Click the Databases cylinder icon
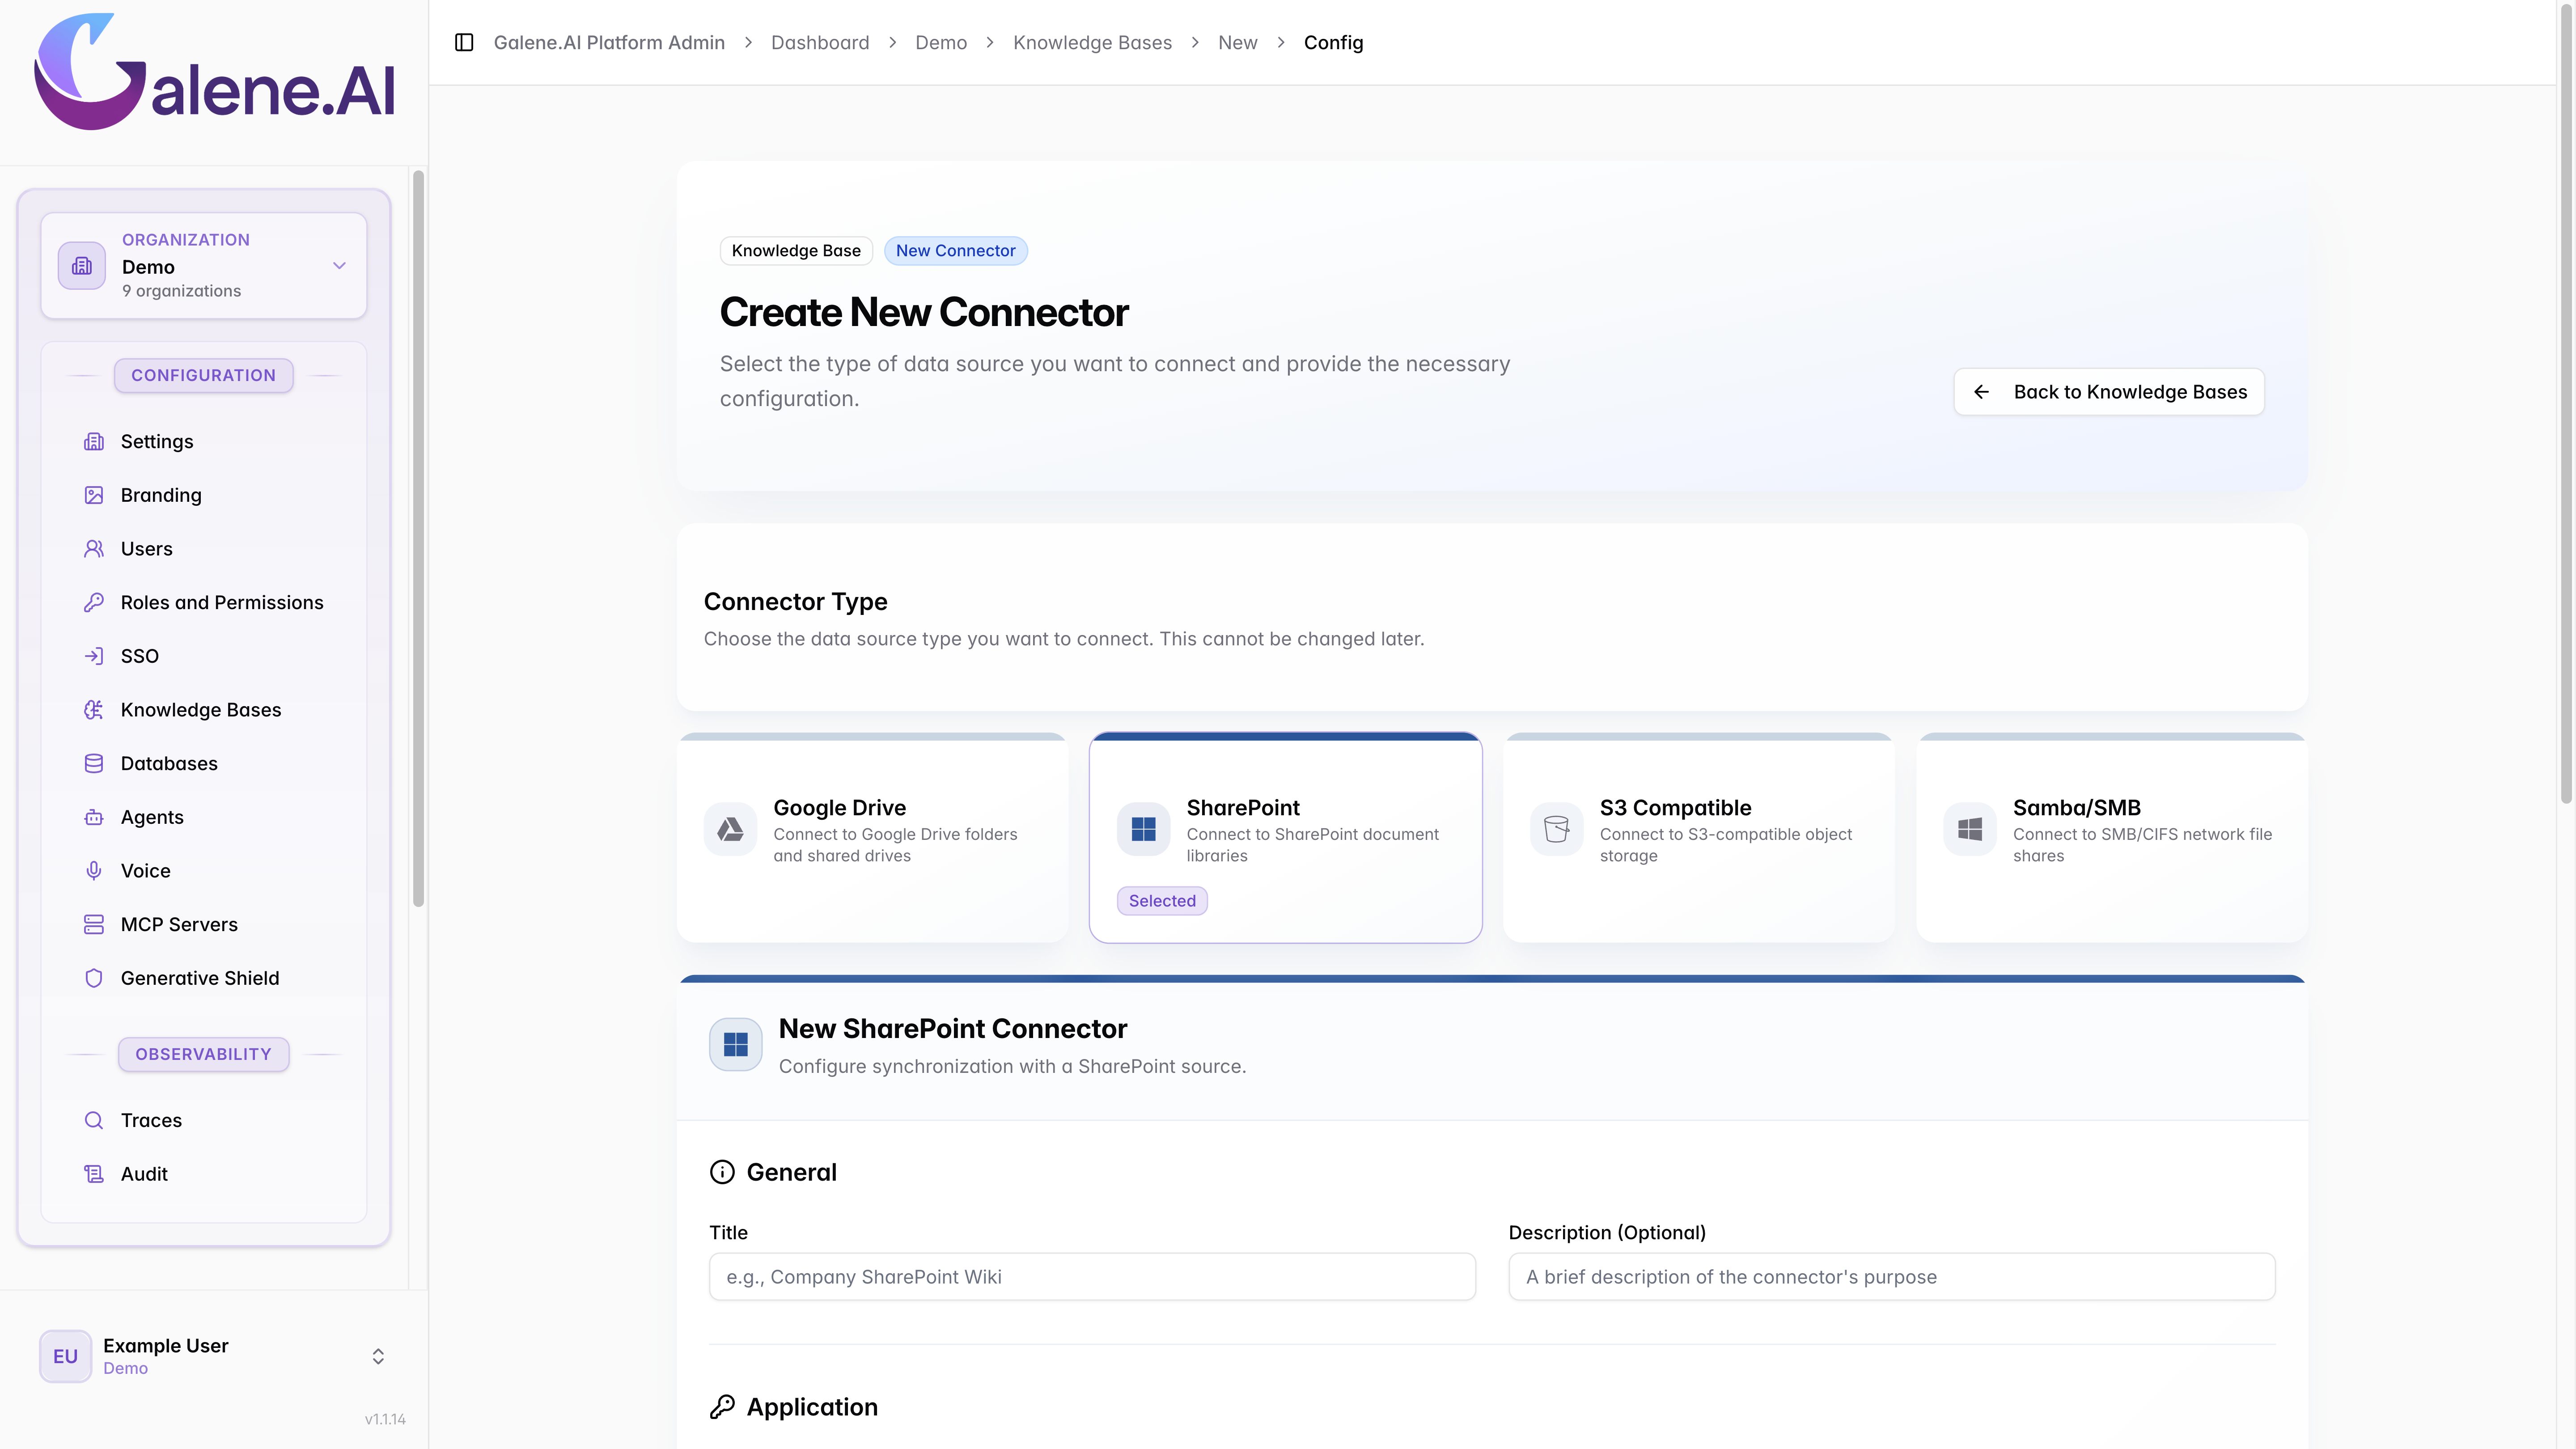 94,763
